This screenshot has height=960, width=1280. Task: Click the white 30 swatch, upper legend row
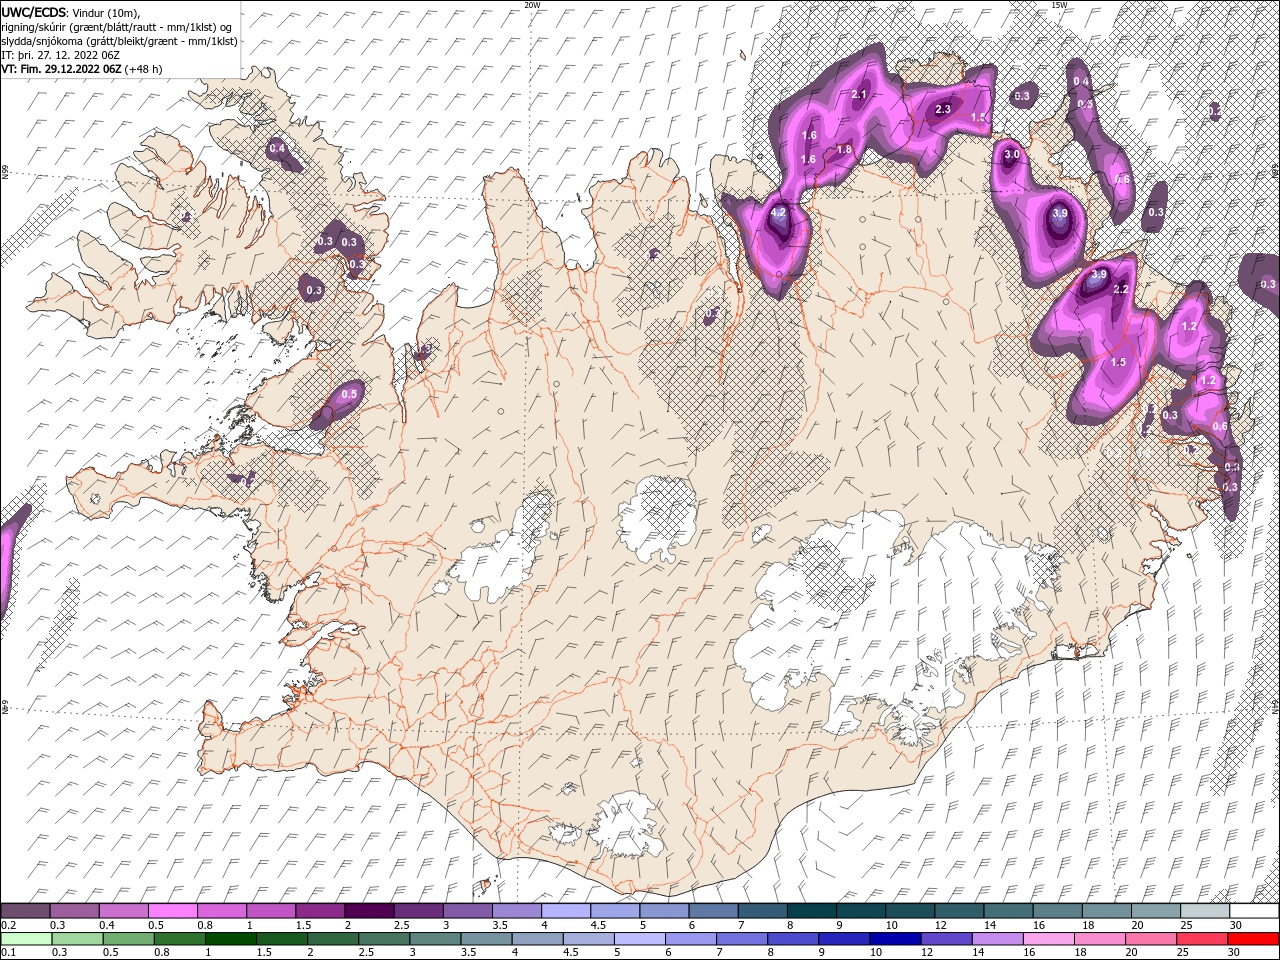pos(1254,910)
